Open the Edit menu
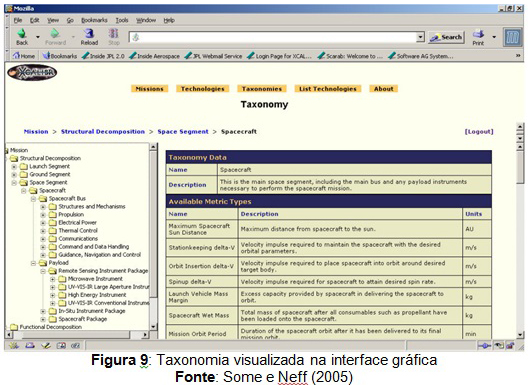Viewport: 528px width, 385px height. [x=34, y=20]
